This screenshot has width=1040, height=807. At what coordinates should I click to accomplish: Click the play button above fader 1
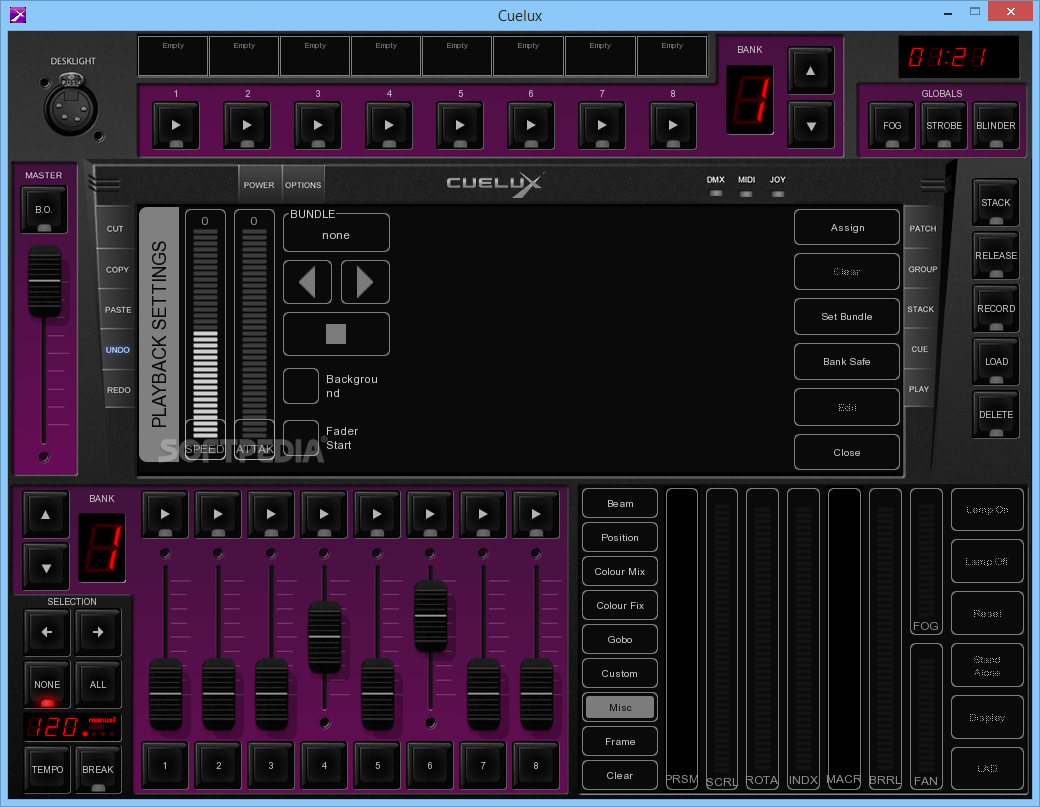click(164, 514)
